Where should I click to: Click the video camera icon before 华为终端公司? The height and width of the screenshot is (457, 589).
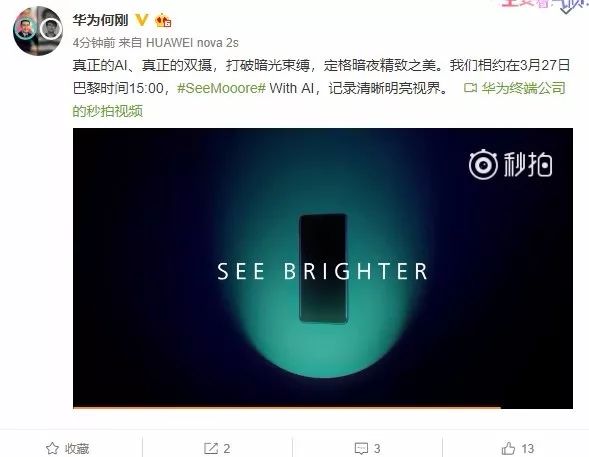pyautogui.click(x=470, y=88)
